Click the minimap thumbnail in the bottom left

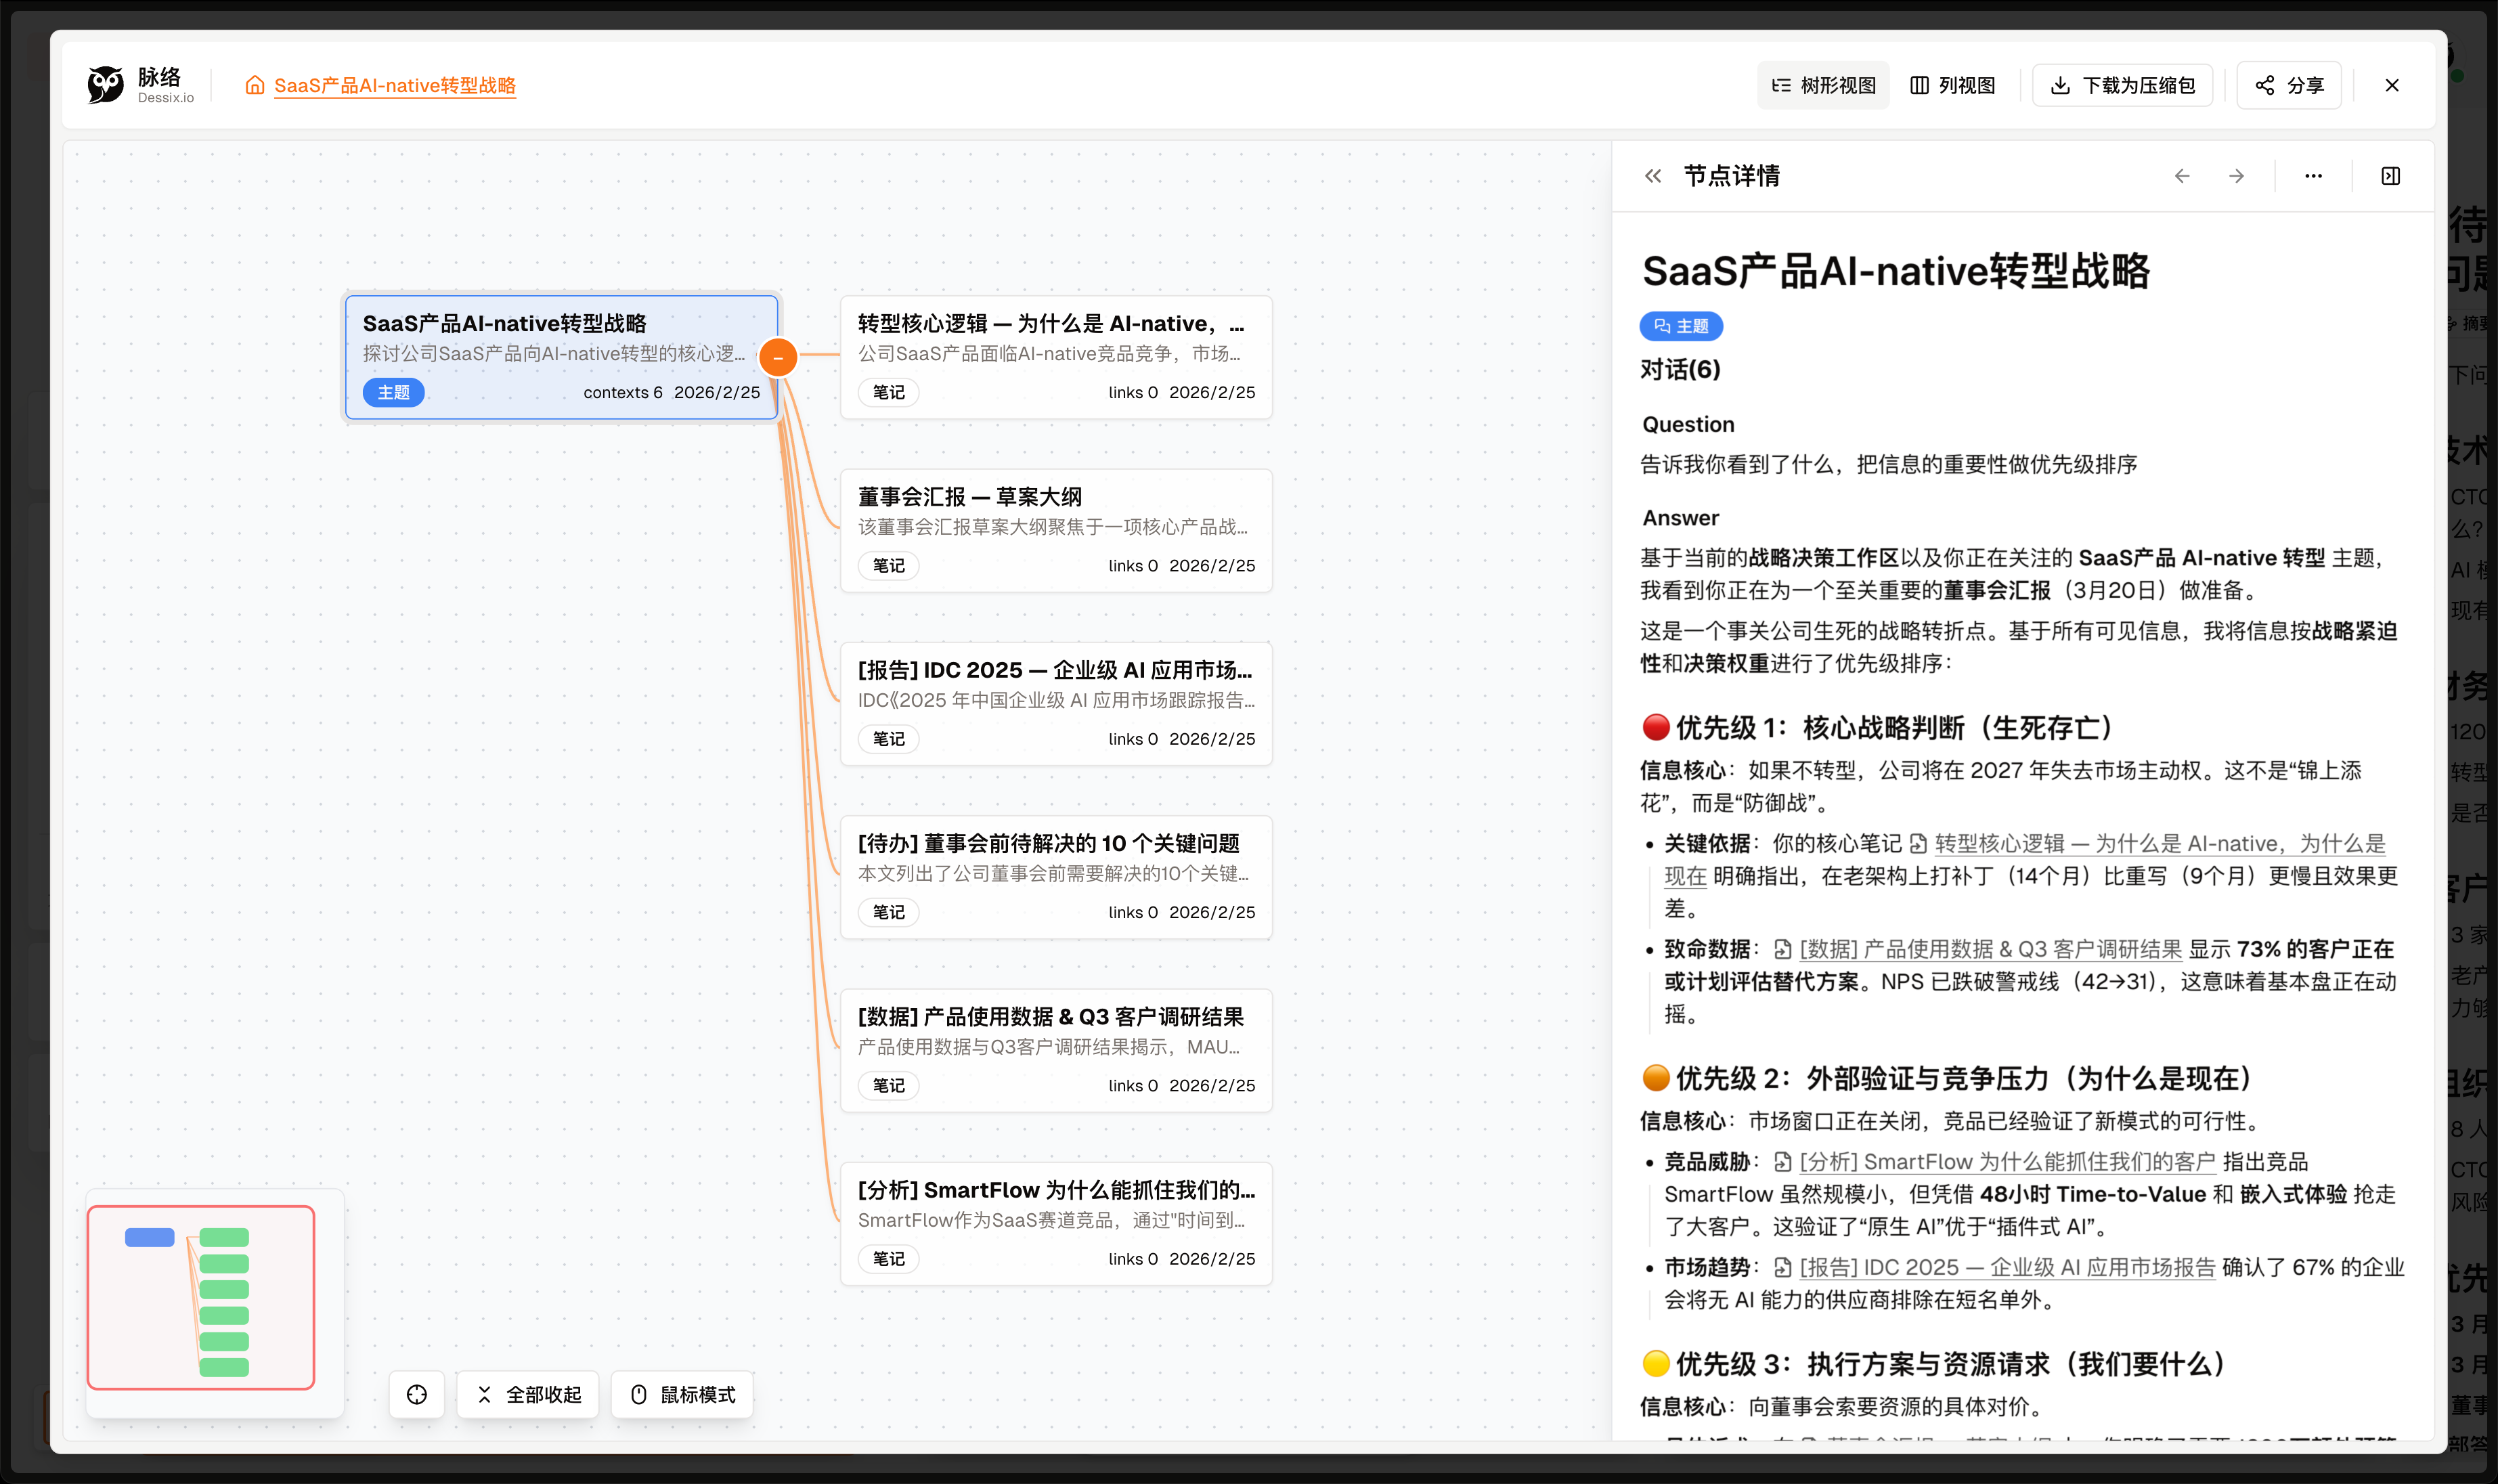[x=201, y=1297]
